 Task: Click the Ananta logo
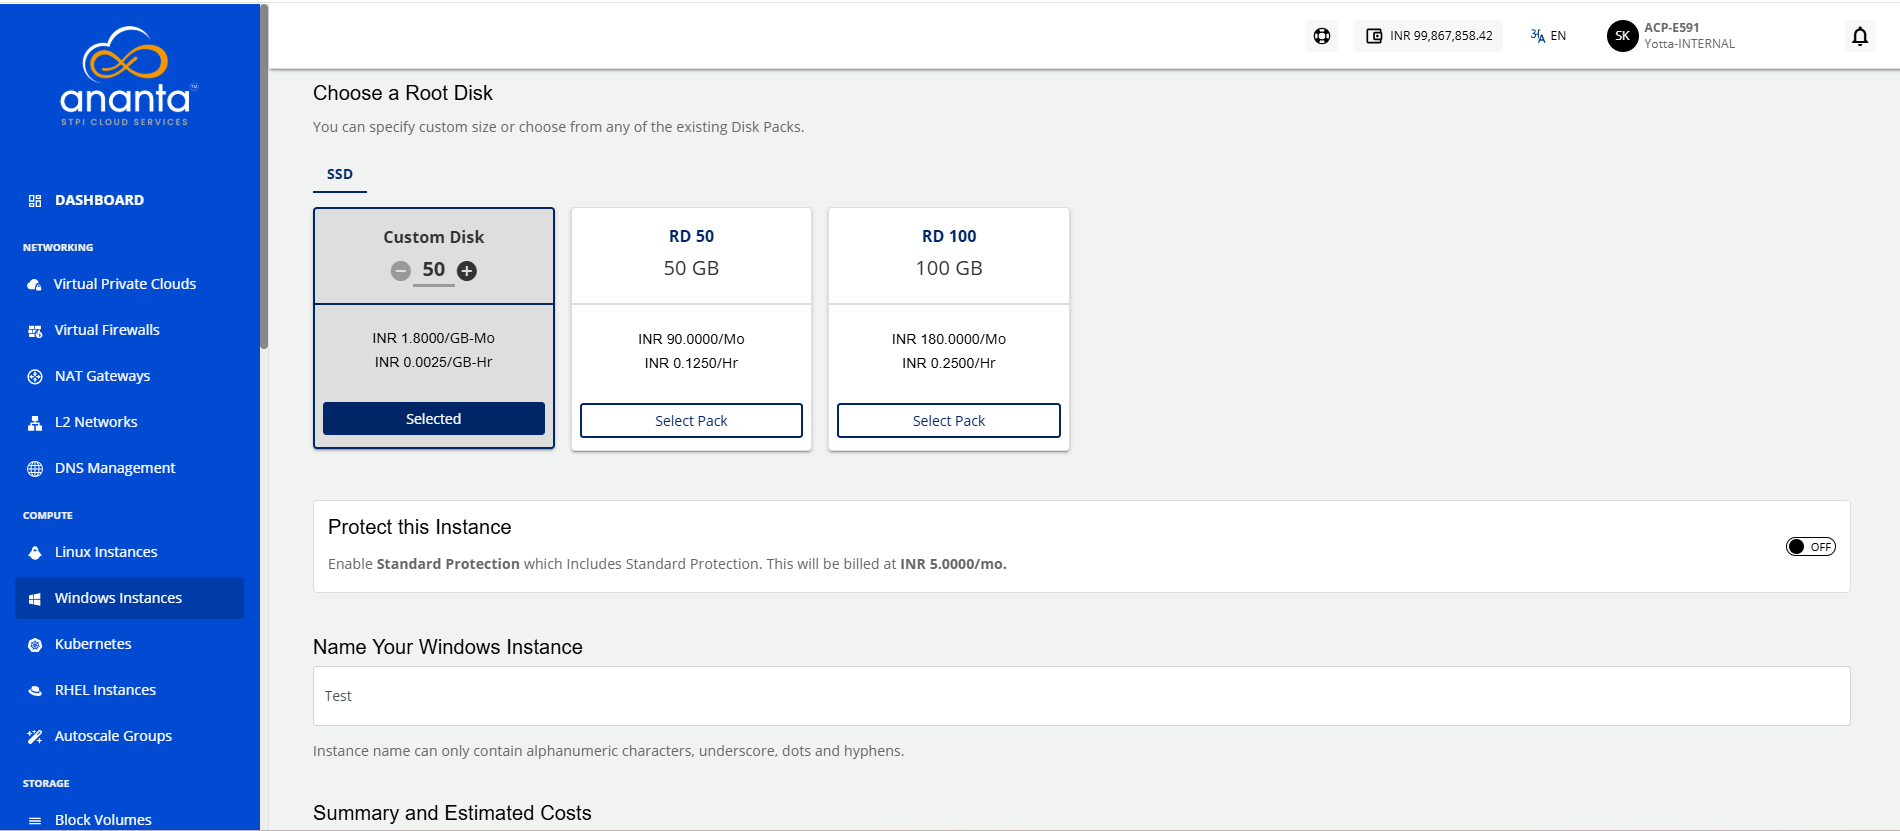coord(129,76)
